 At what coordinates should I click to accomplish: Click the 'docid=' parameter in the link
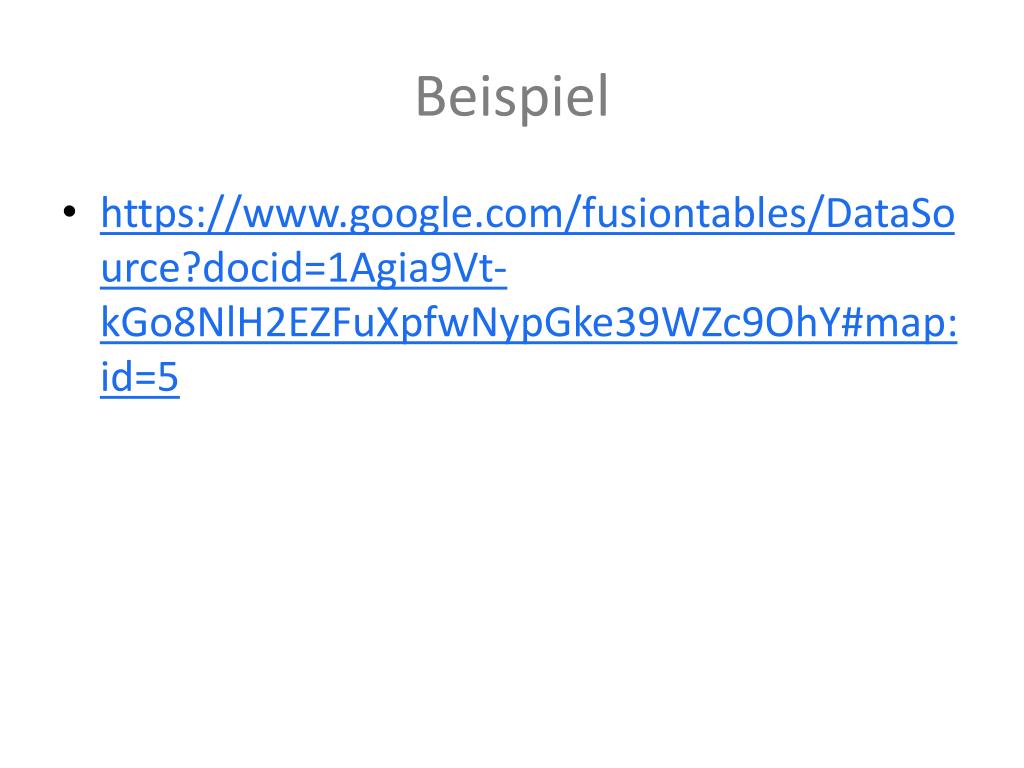[x=264, y=268]
